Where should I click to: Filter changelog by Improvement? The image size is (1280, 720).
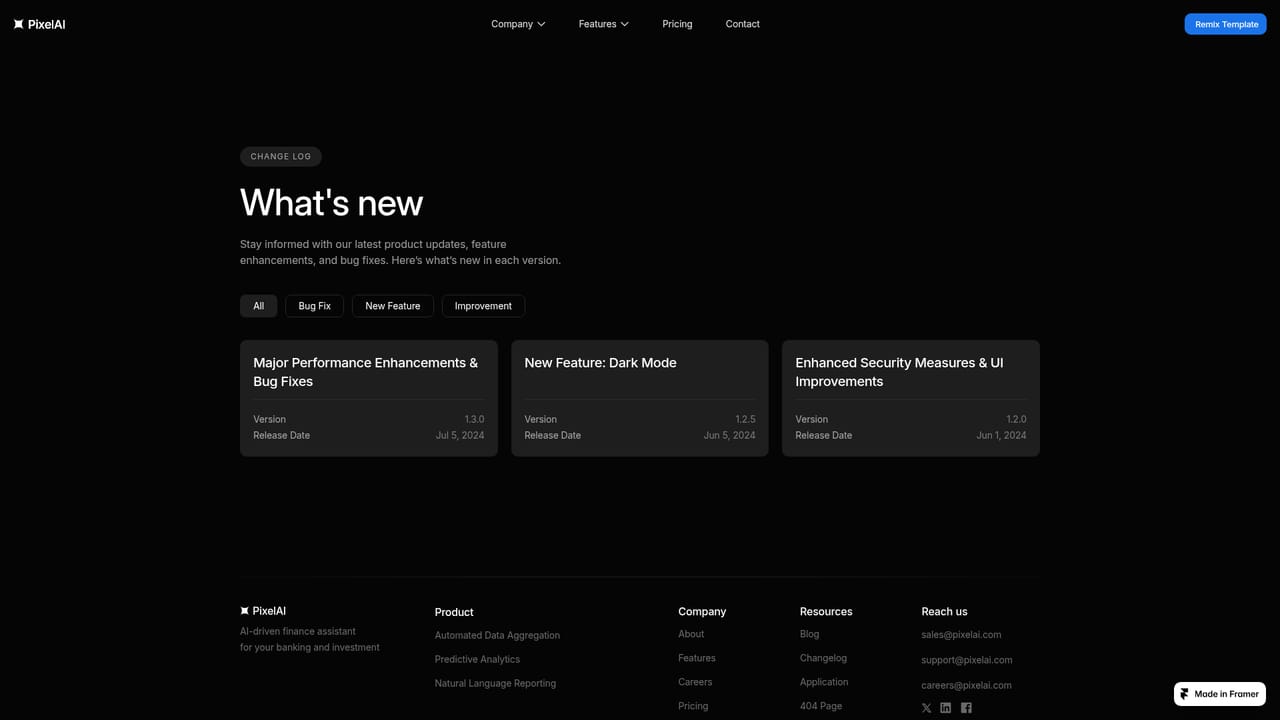click(x=483, y=306)
